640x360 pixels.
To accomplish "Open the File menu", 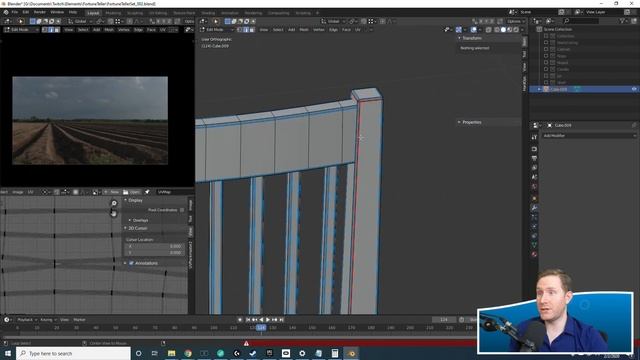I will click(15, 12).
